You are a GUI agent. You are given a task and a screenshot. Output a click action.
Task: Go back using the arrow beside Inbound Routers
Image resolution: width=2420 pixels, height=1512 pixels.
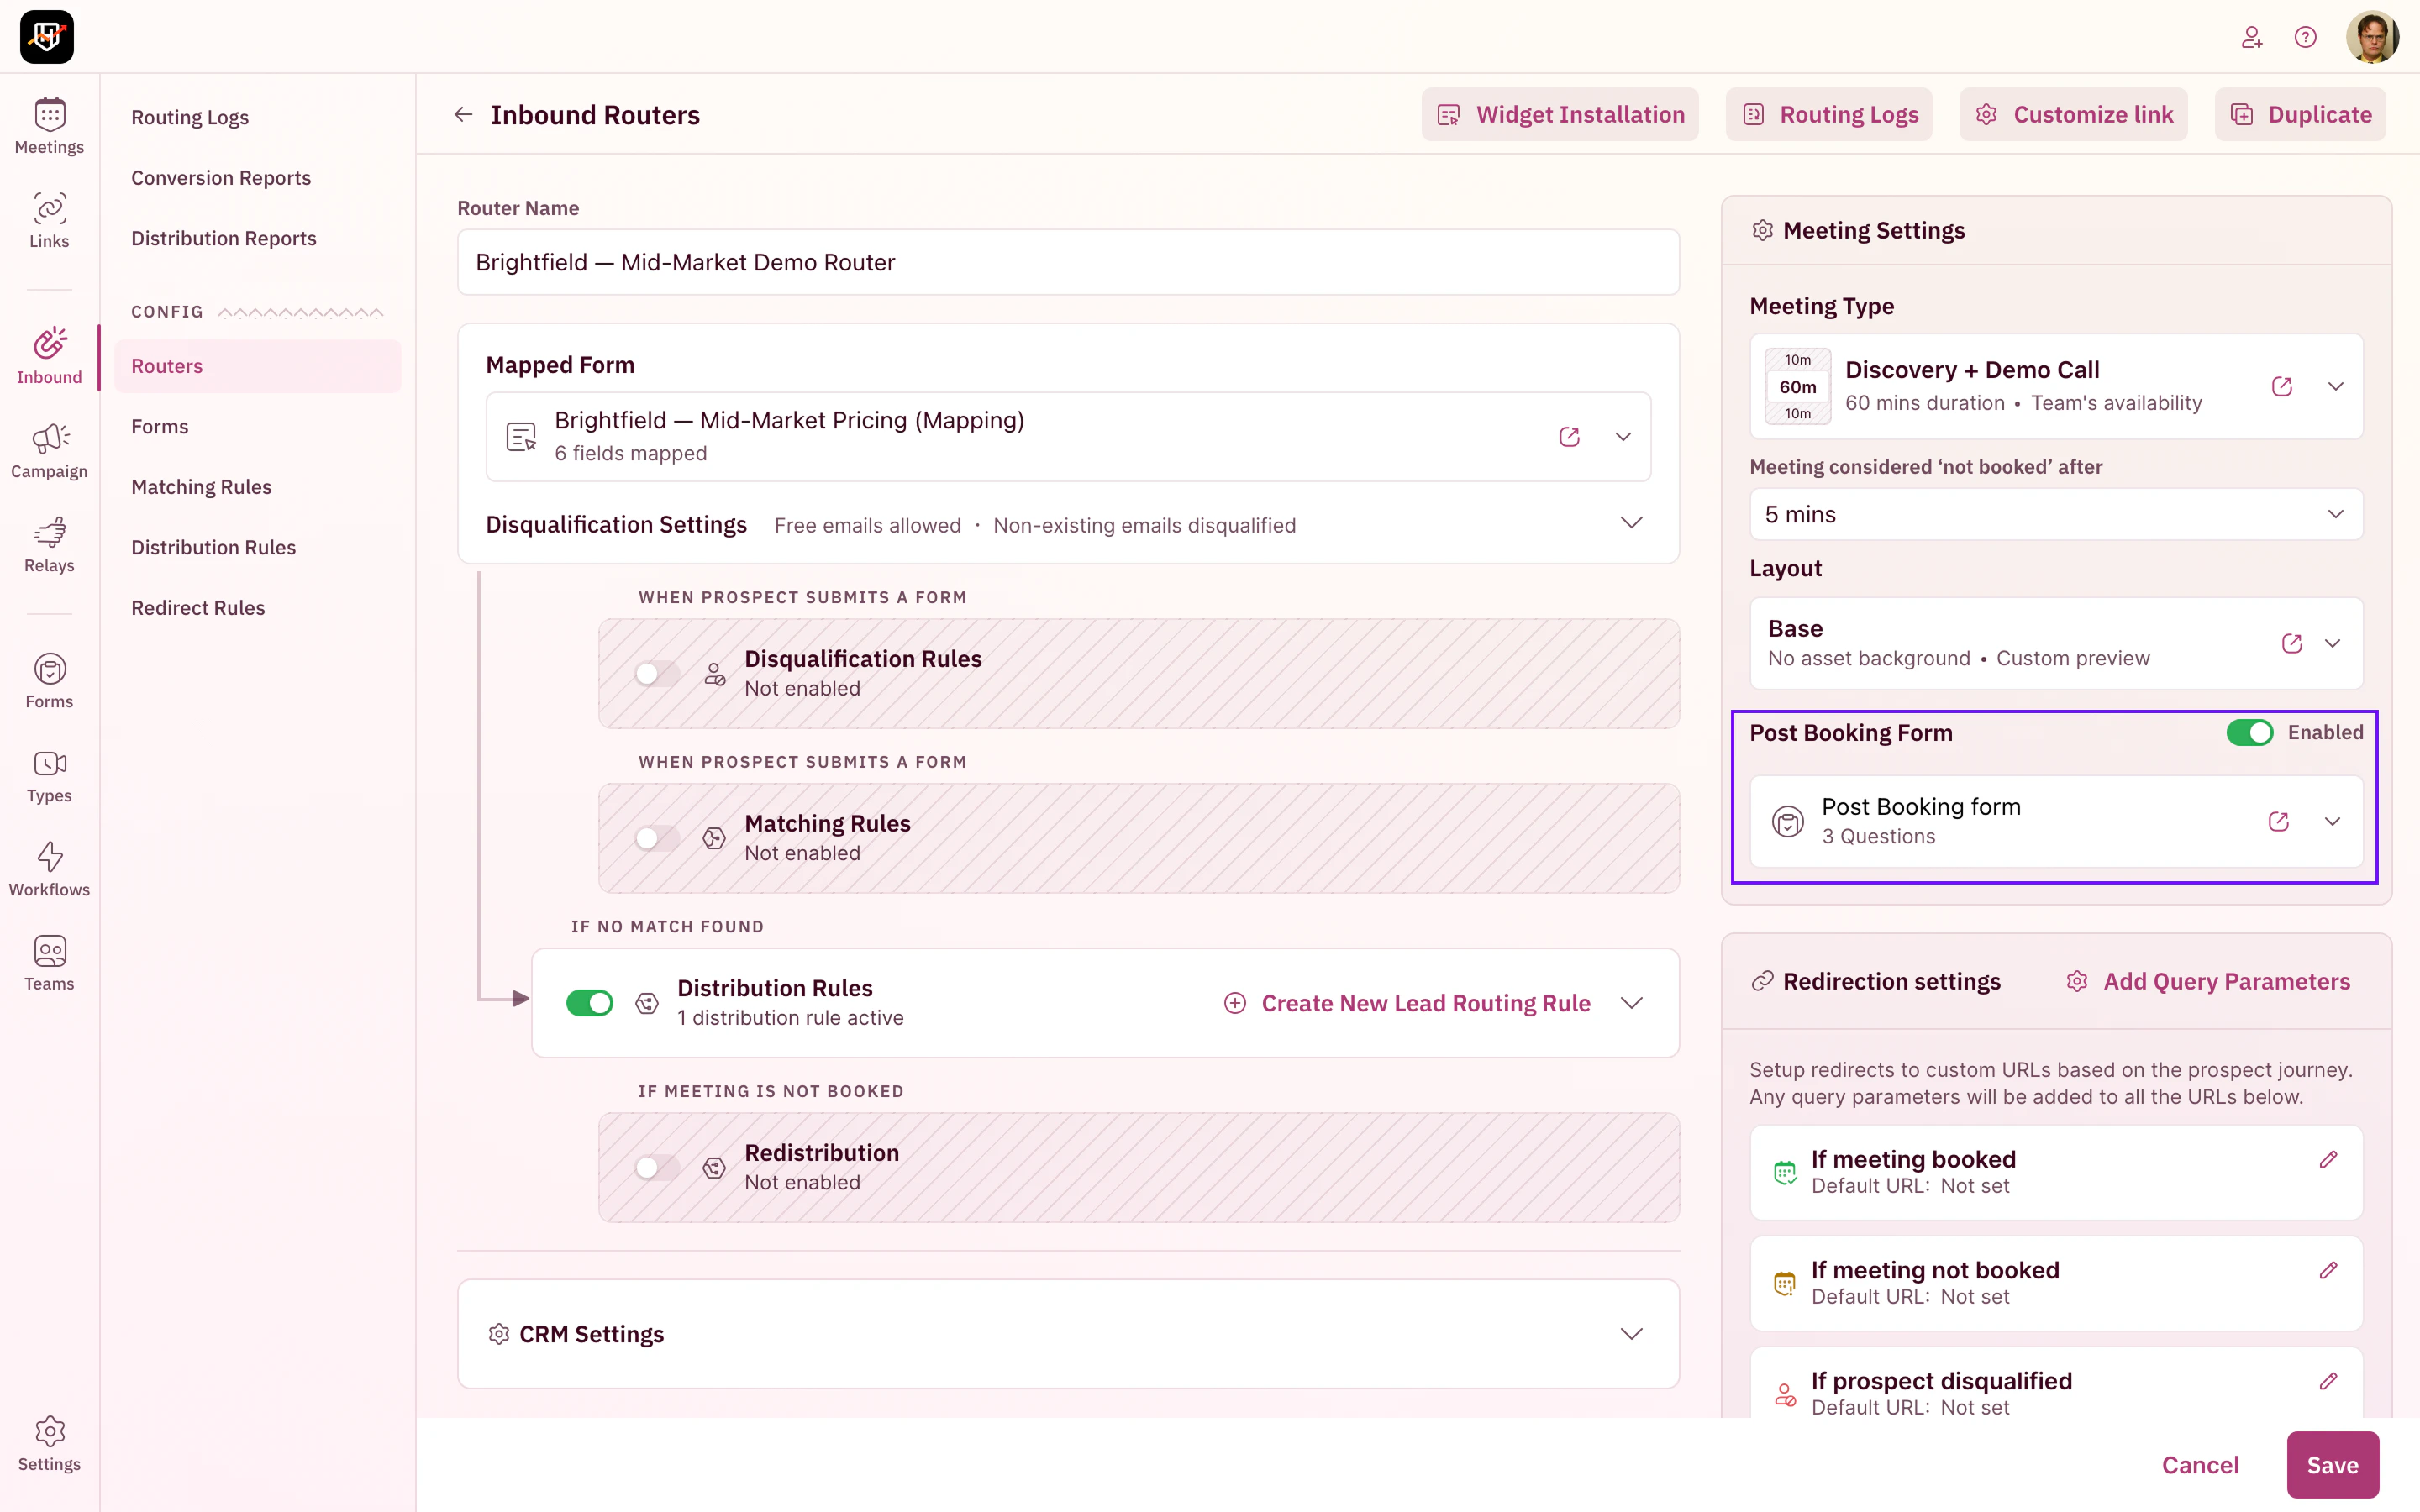coord(463,115)
